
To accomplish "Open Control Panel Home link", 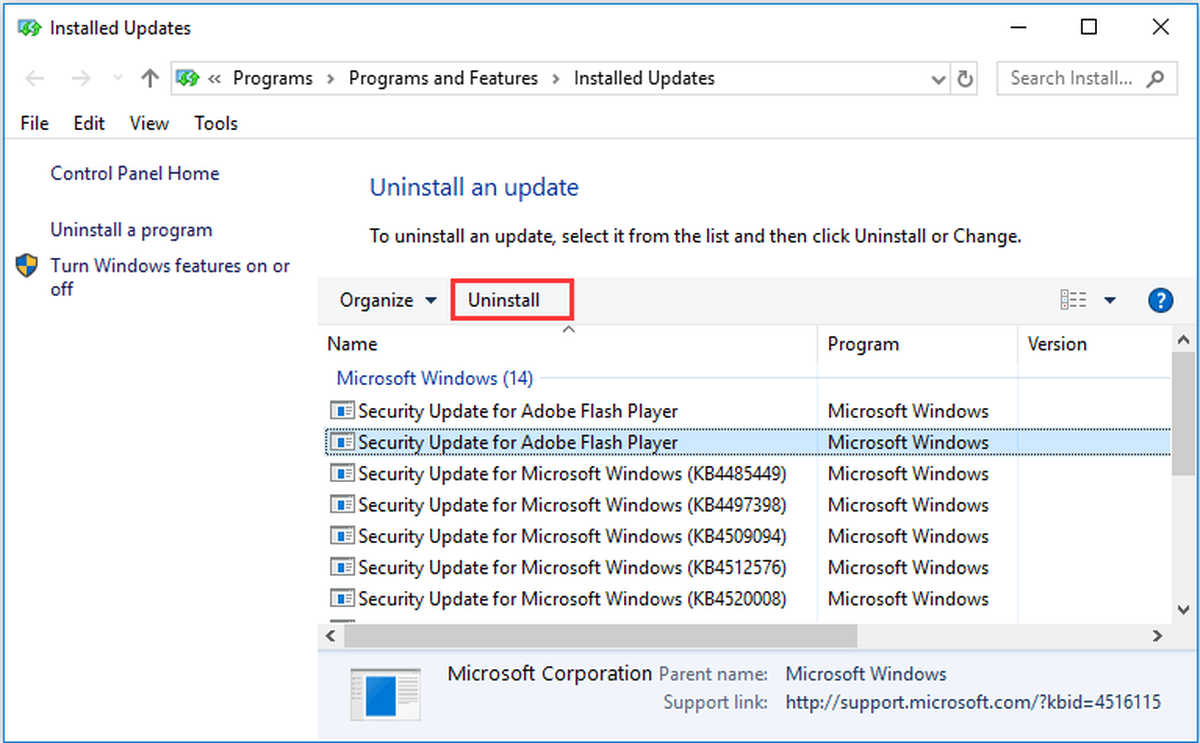I will [x=135, y=173].
